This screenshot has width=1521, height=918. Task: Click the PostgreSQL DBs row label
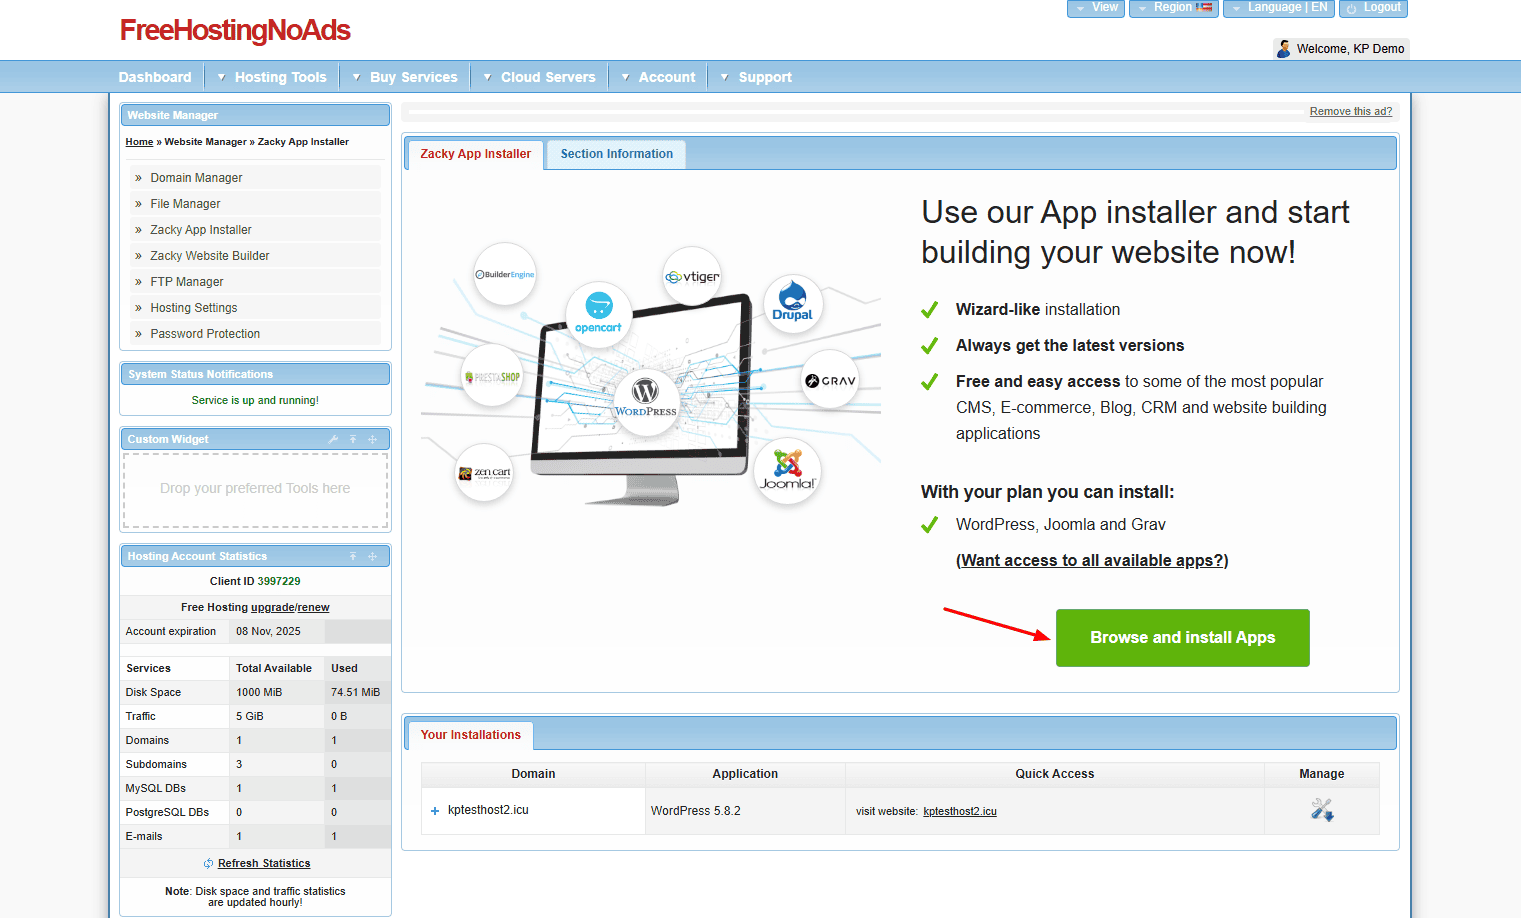click(167, 812)
